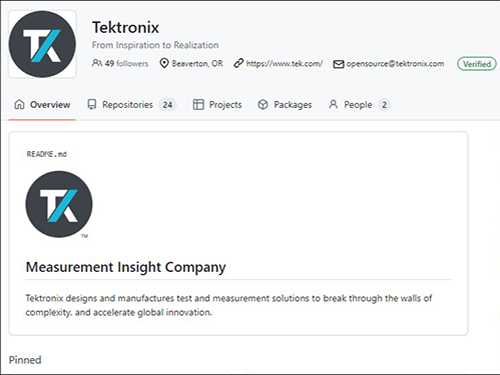Click the link chain icon
Image resolution: width=500 pixels, height=375 pixels.
(239, 63)
